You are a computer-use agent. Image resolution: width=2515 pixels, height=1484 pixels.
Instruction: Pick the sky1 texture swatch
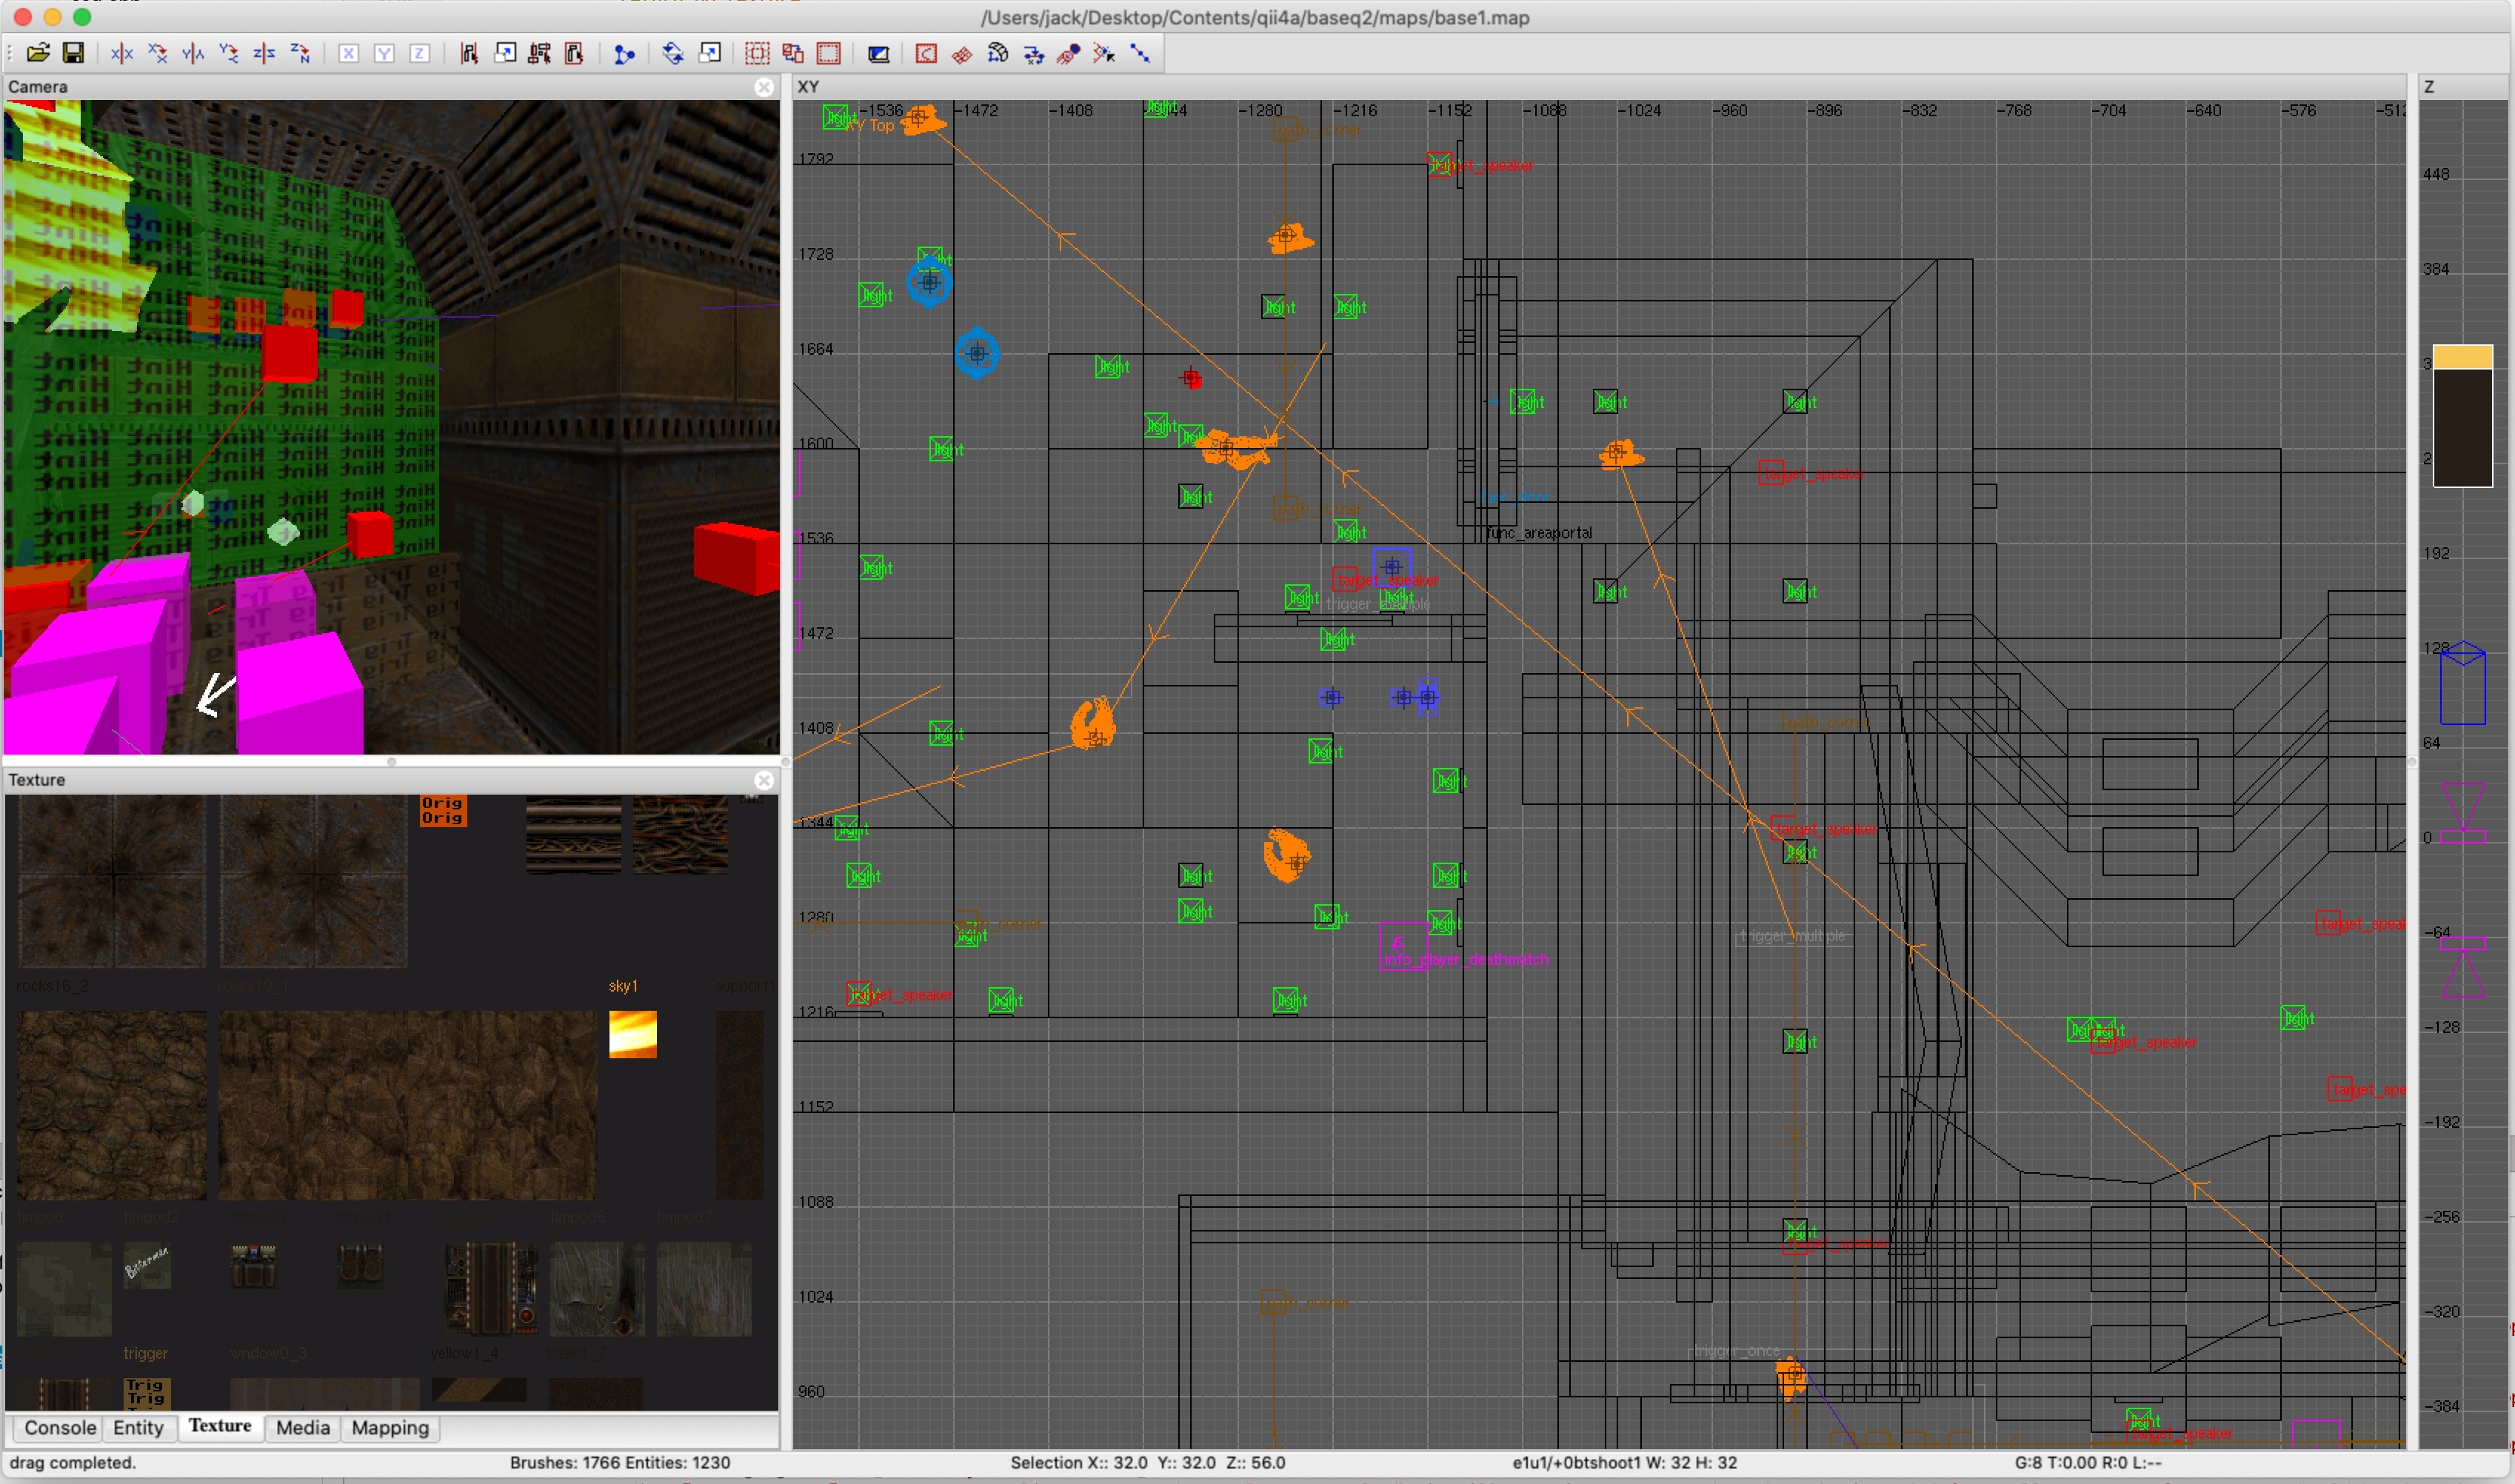click(x=633, y=1034)
